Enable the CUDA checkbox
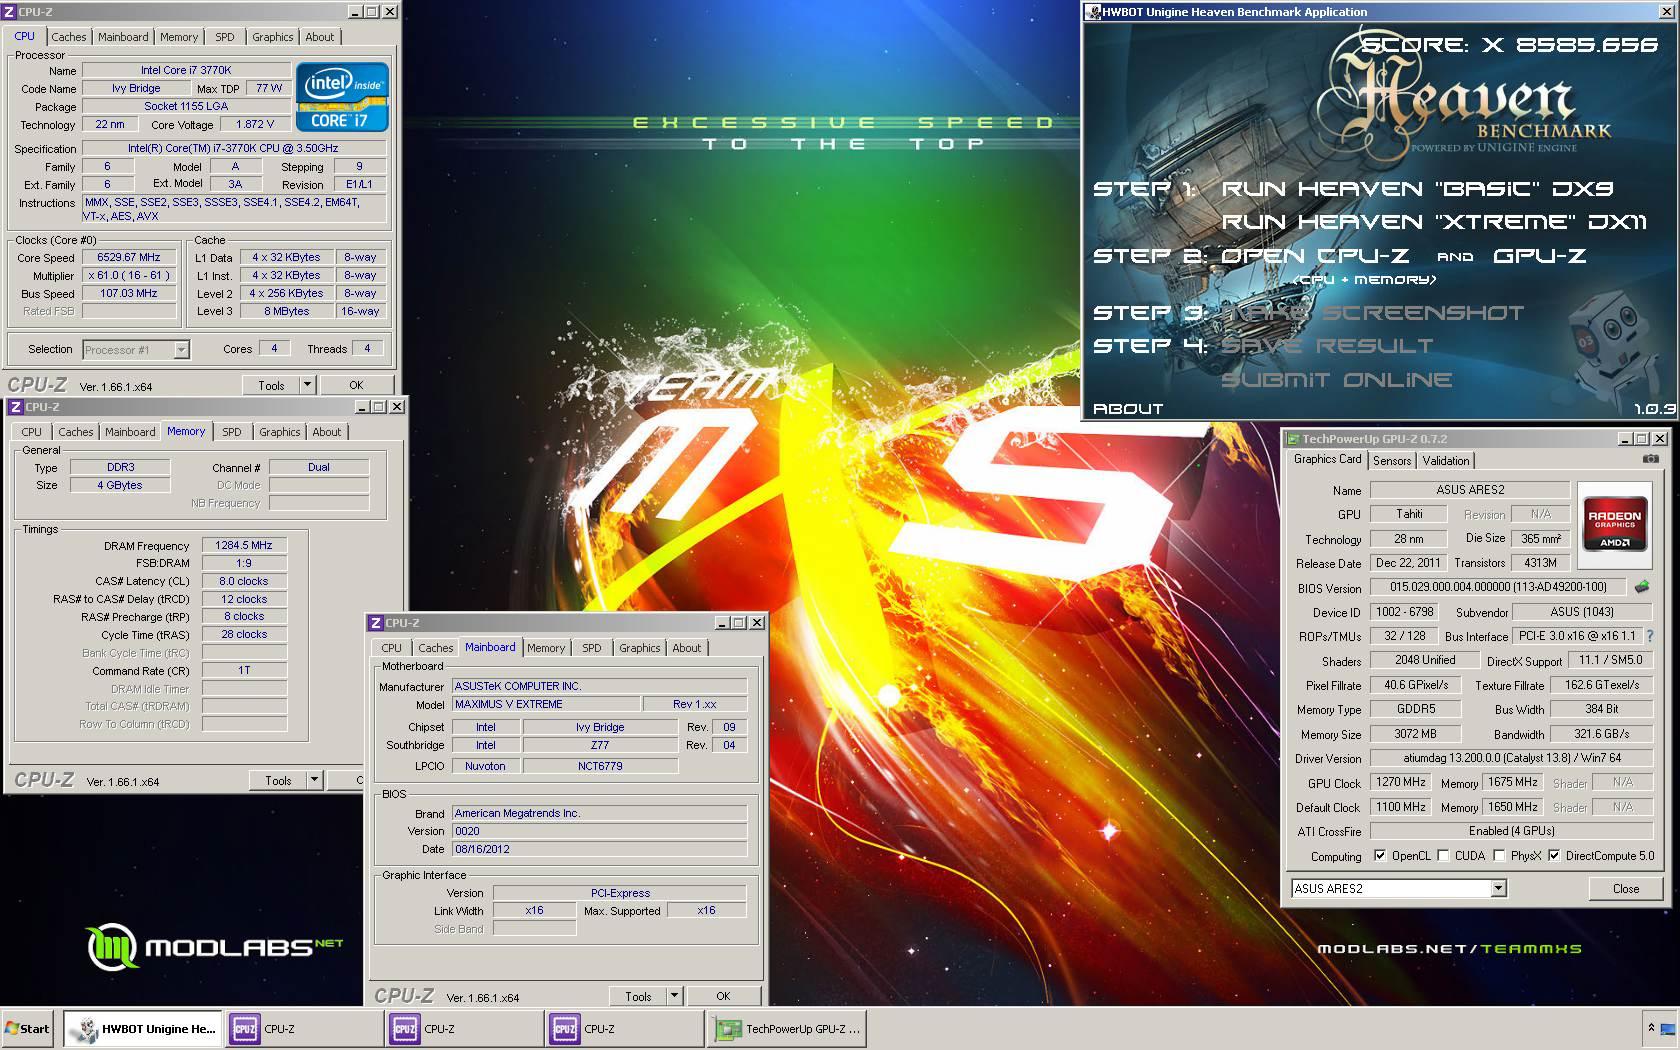1680x1050 pixels. click(x=1443, y=856)
